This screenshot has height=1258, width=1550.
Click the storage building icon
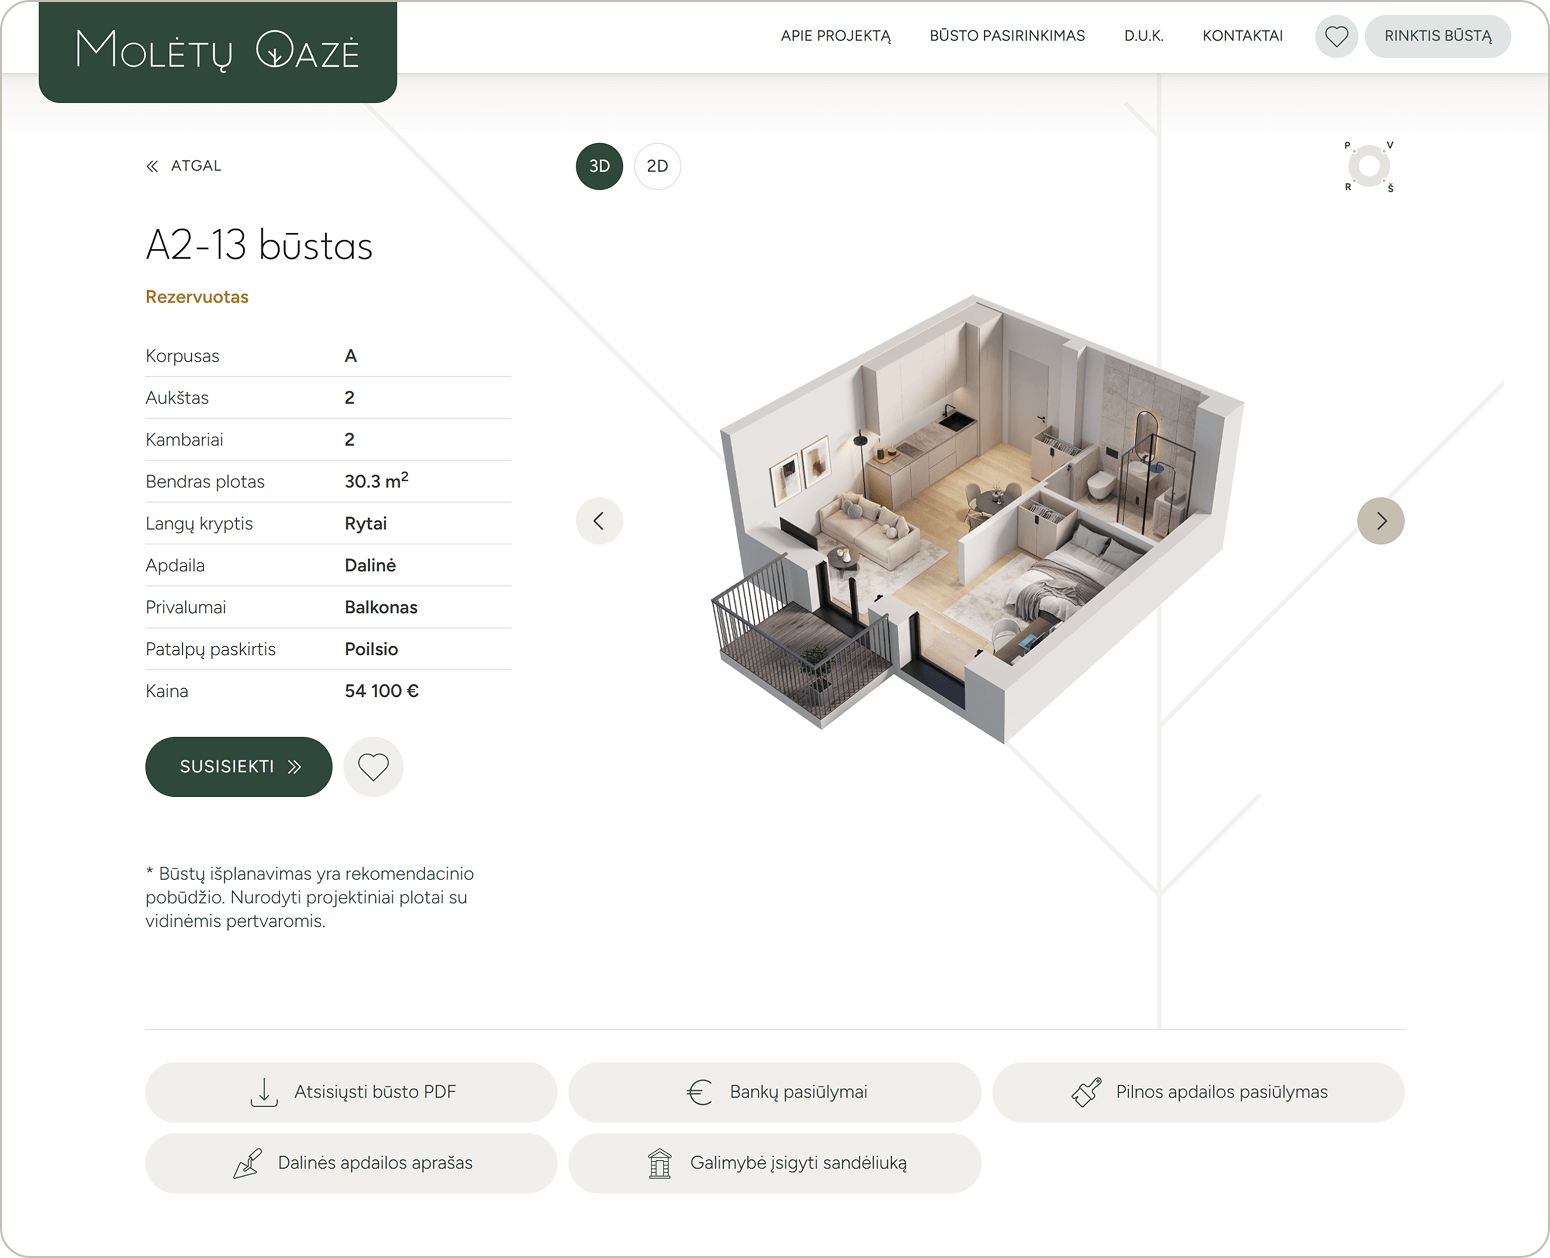(x=660, y=1163)
